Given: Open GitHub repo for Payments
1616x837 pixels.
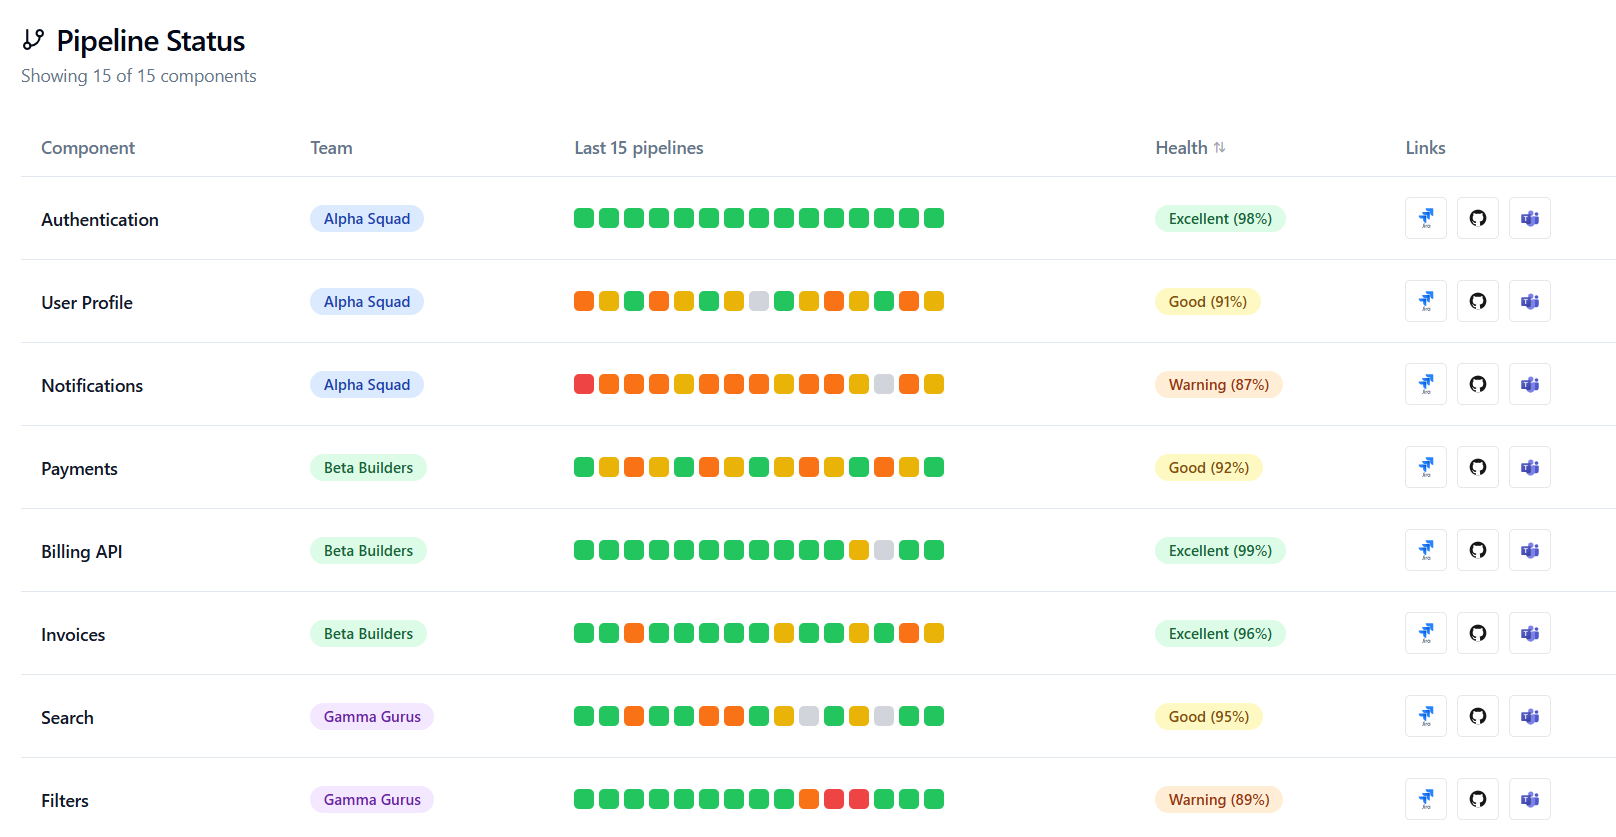Looking at the screenshot, I should point(1478,467).
